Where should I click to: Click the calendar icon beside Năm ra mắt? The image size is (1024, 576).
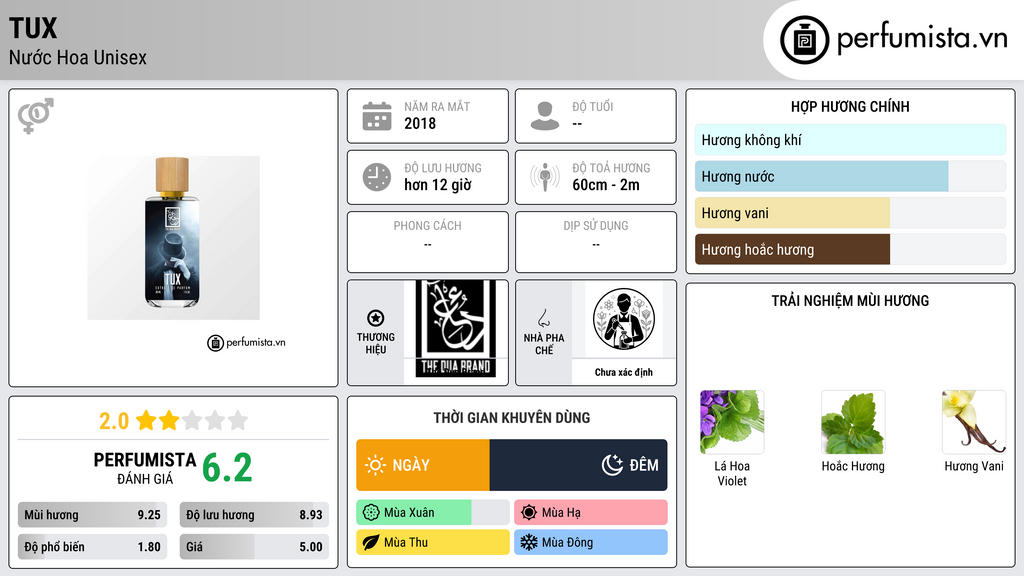tap(377, 116)
